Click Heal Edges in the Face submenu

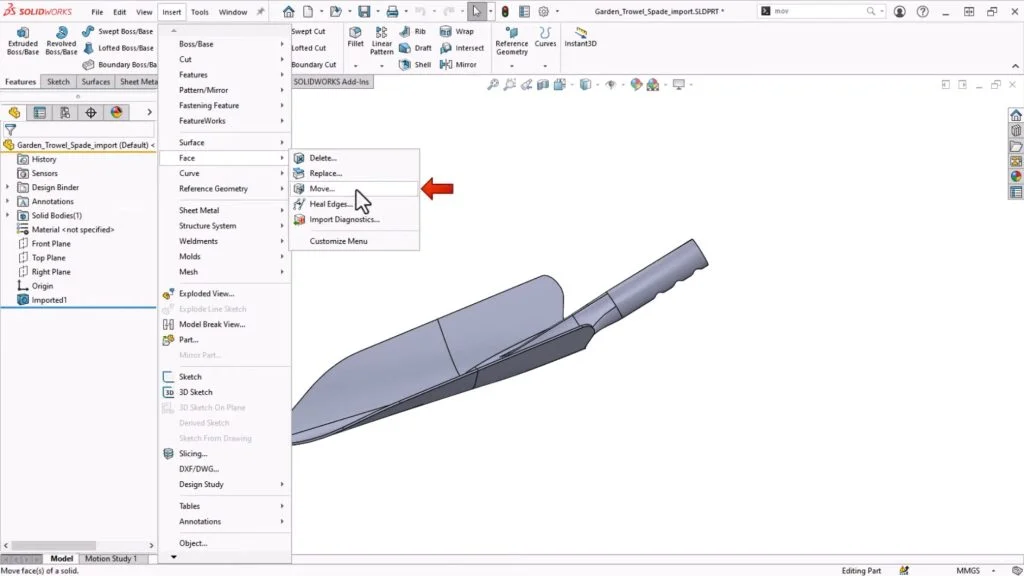coord(329,203)
